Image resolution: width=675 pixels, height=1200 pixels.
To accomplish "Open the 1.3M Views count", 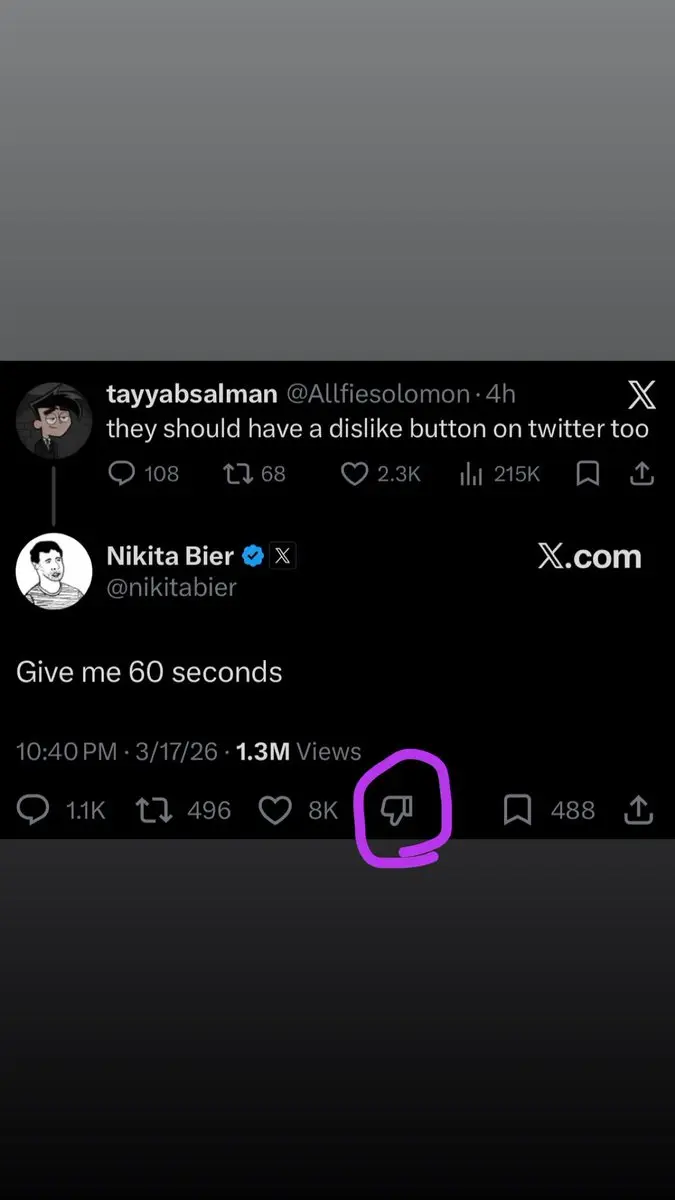I will pos(298,751).
